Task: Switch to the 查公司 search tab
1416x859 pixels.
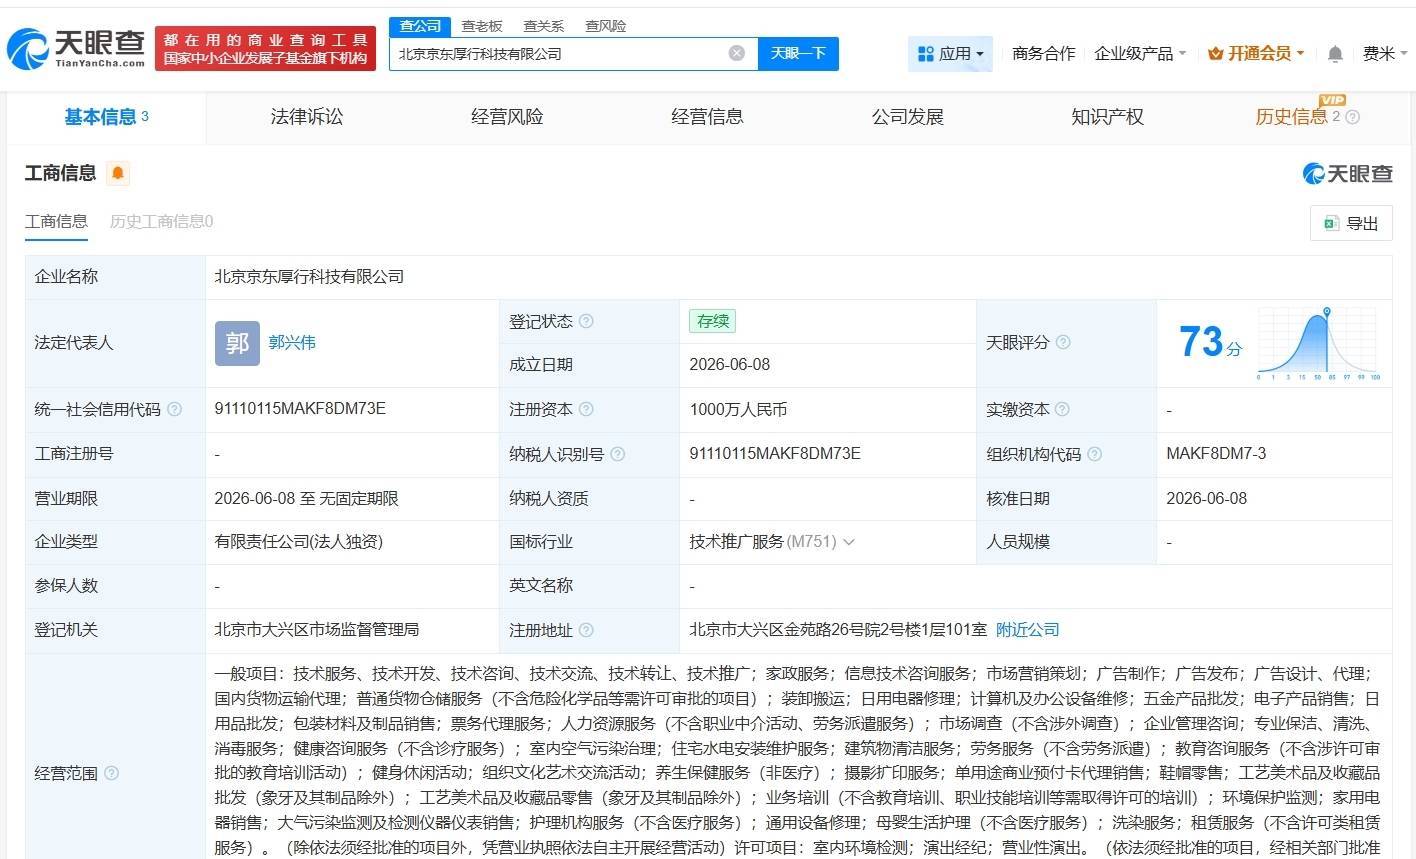Action: point(420,26)
